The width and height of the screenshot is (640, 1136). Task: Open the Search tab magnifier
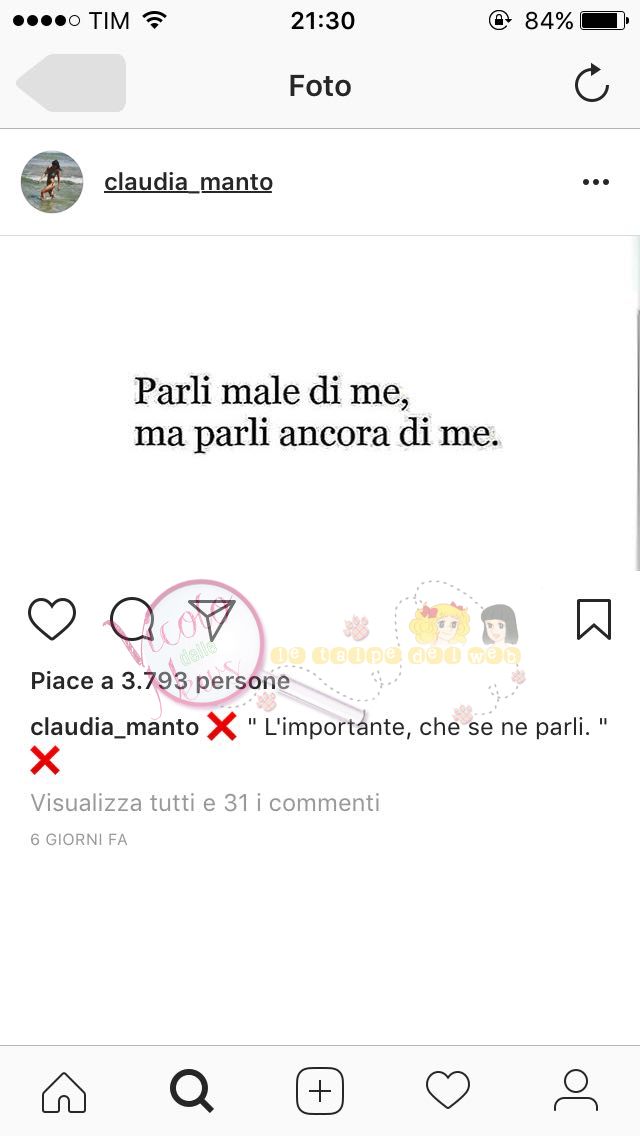tap(191, 1091)
